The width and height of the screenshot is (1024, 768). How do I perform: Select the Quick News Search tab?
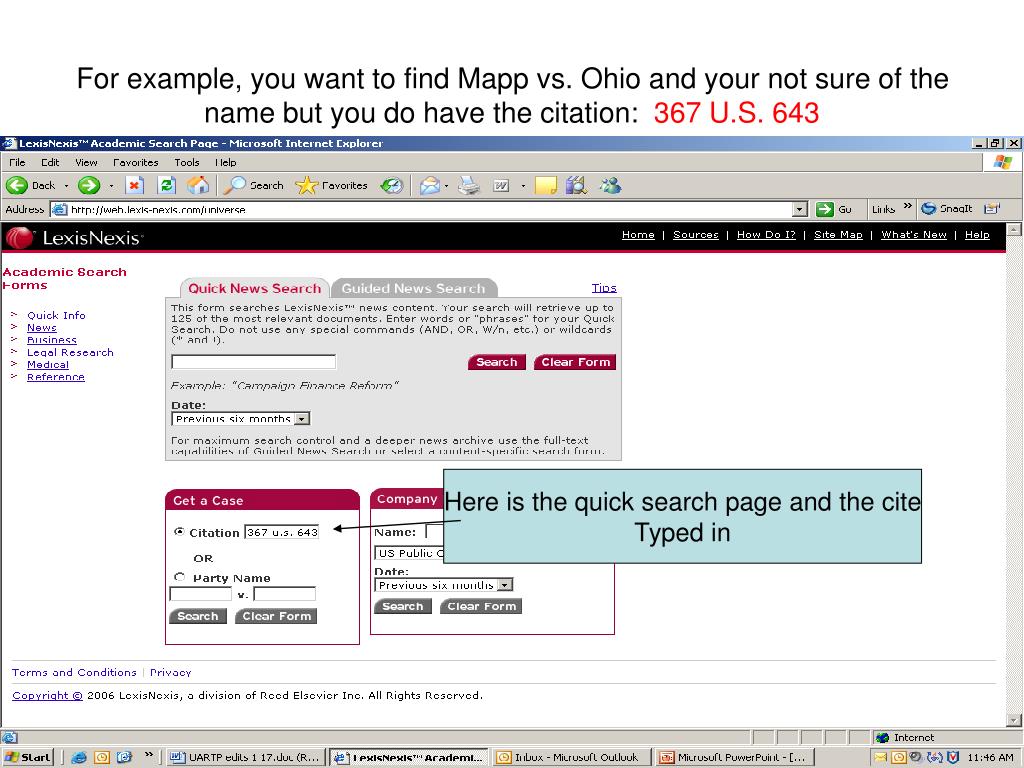(255, 288)
